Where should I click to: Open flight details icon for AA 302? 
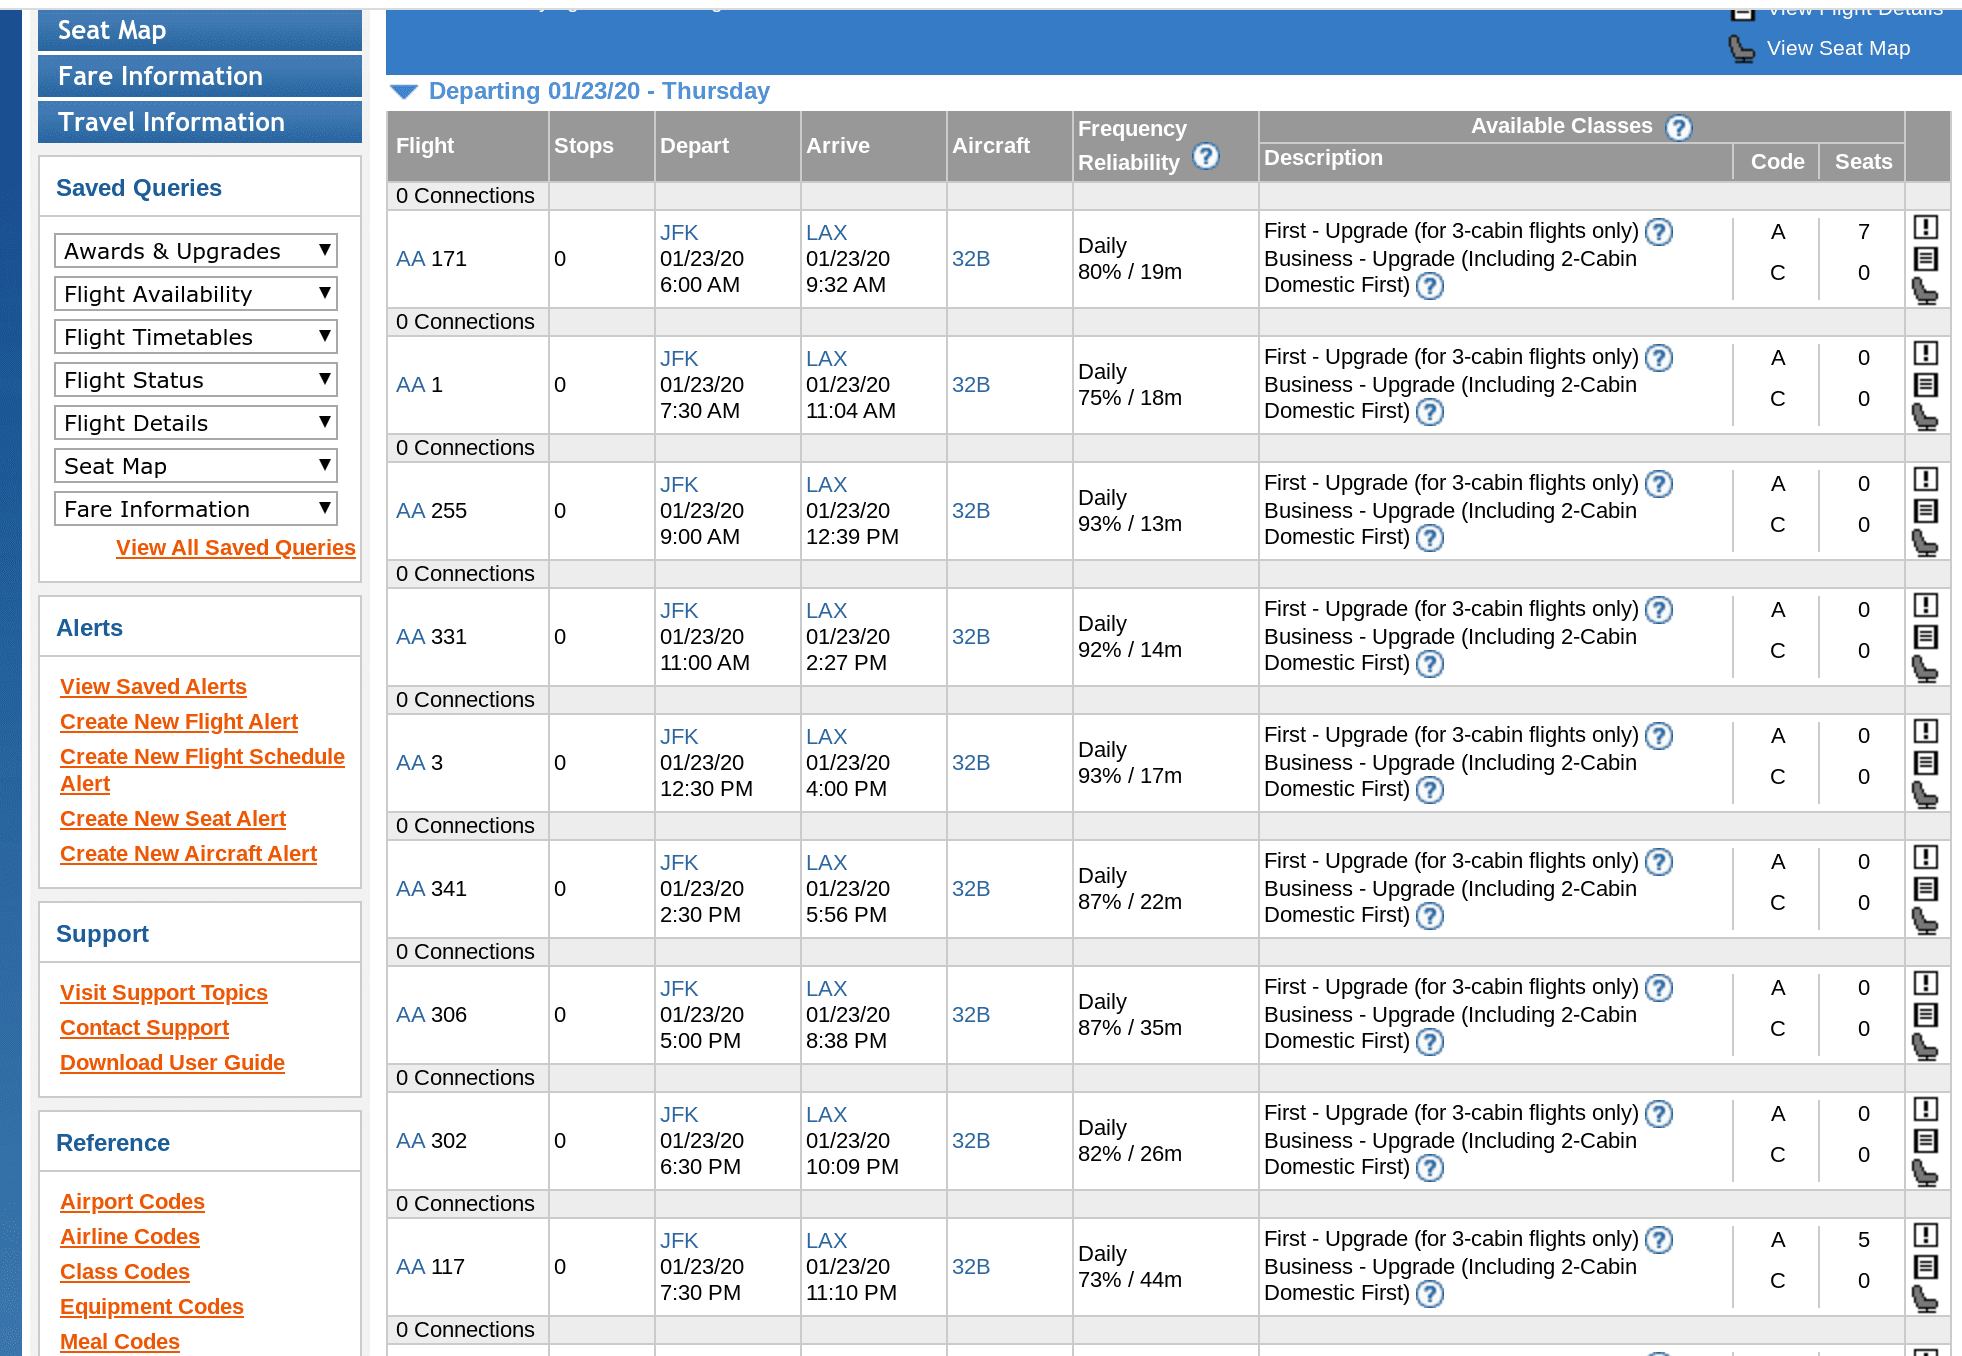[1925, 1141]
